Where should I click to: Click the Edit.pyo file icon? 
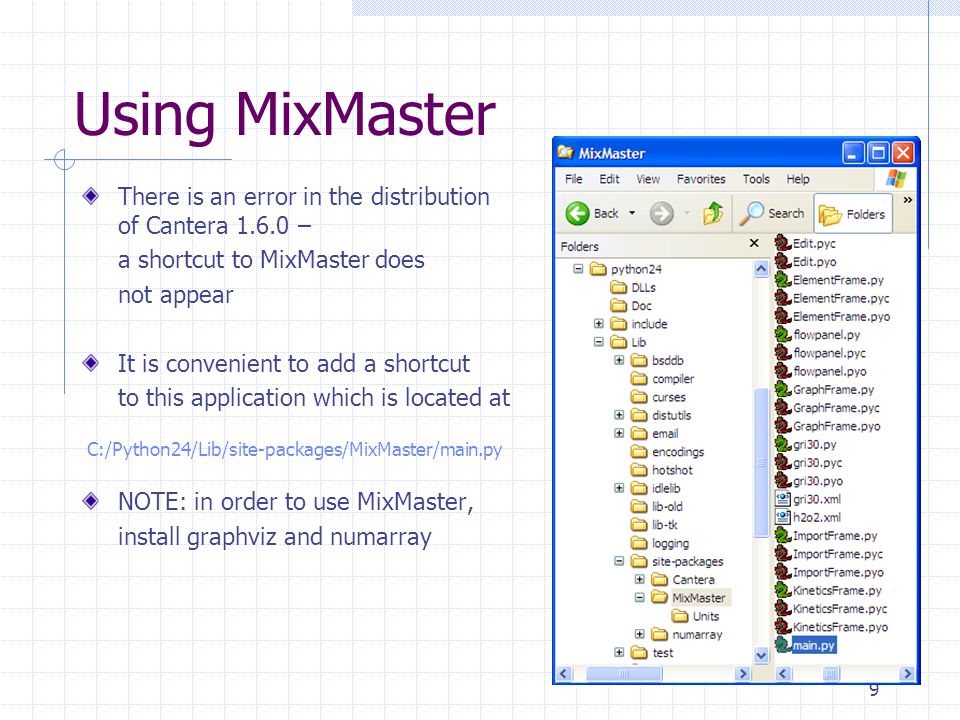(783, 261)
